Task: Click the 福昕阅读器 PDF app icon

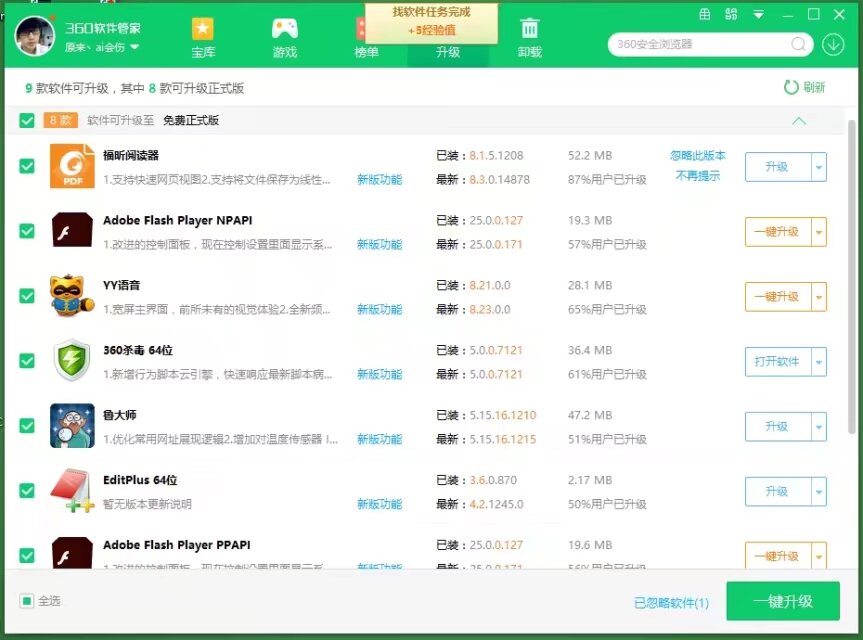Action: 72,166
